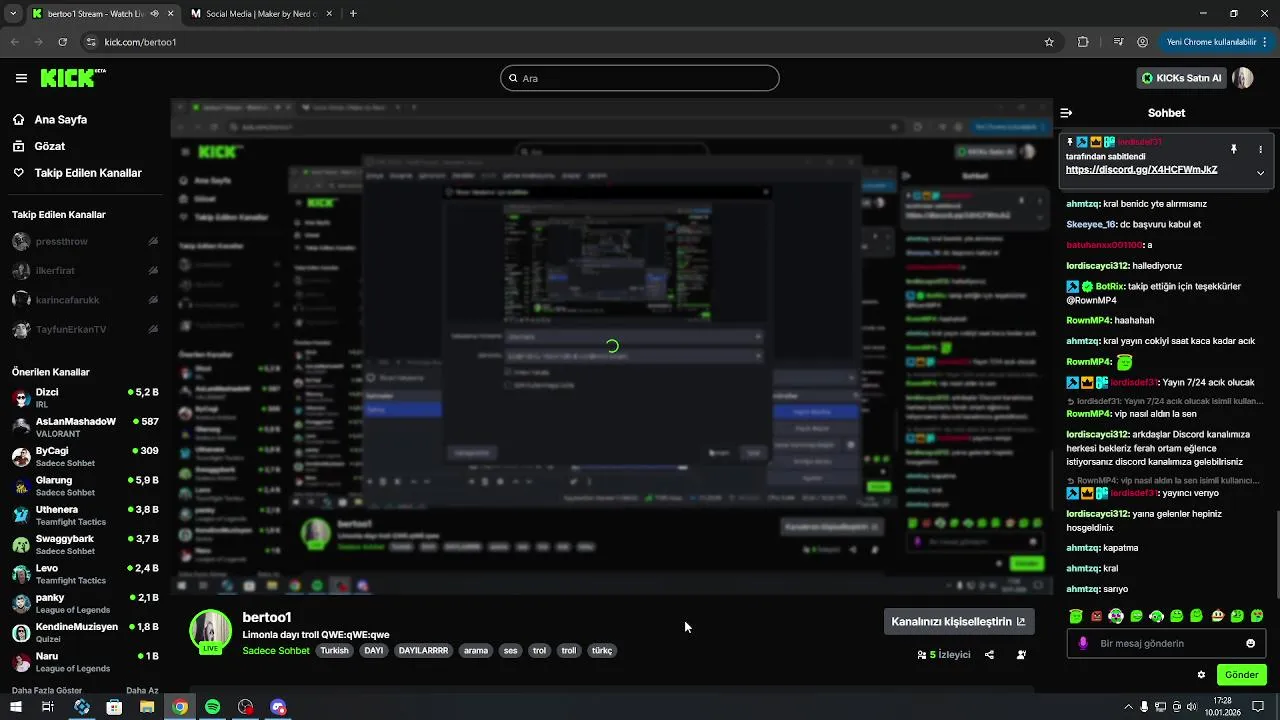Insert the last emote in quick bar
This screenshot has width=1280, height=720.
click(x=1257, y=616)
